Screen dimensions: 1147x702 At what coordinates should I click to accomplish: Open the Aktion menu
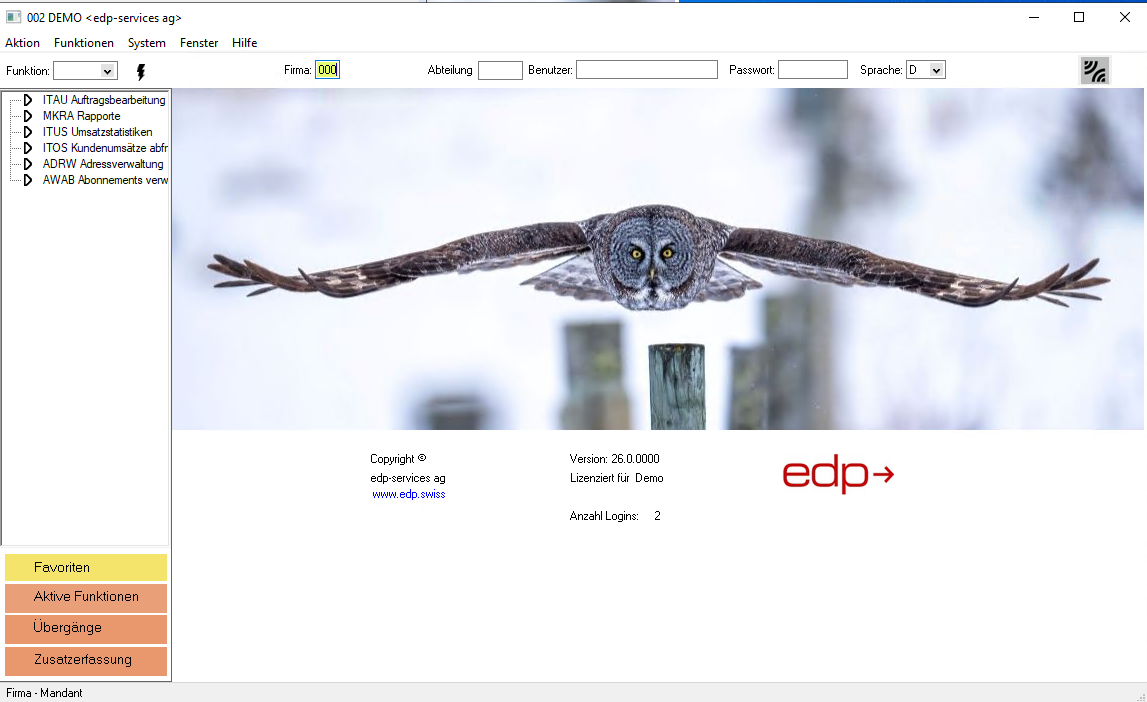[22, 43]
